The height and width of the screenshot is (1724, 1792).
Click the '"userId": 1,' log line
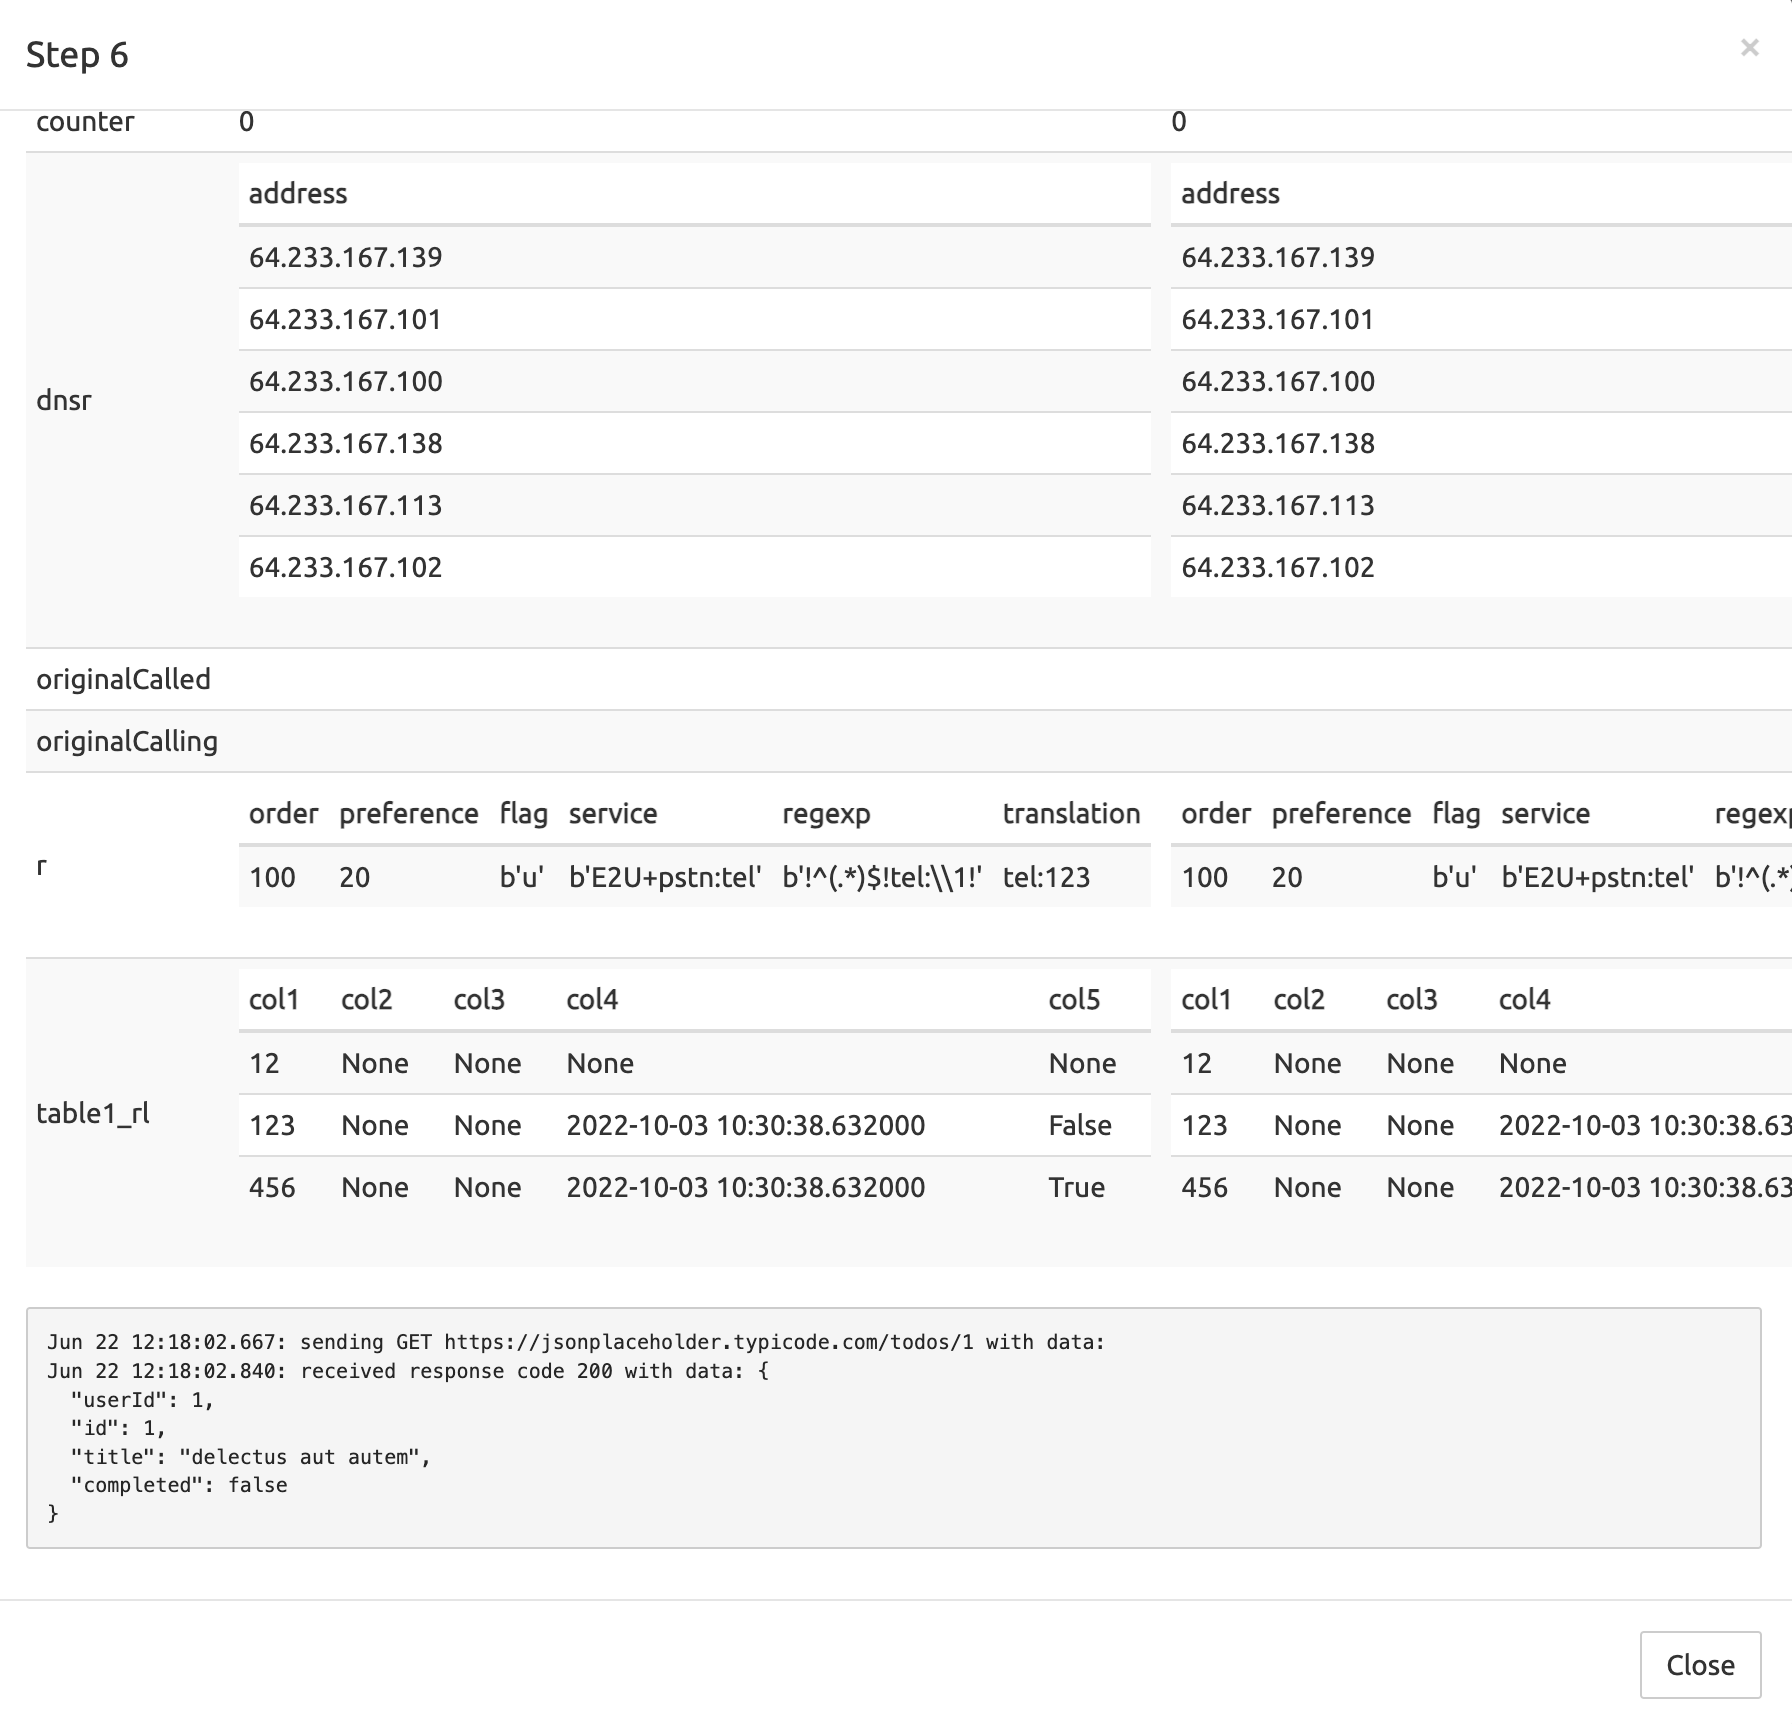pos(142,1400)
